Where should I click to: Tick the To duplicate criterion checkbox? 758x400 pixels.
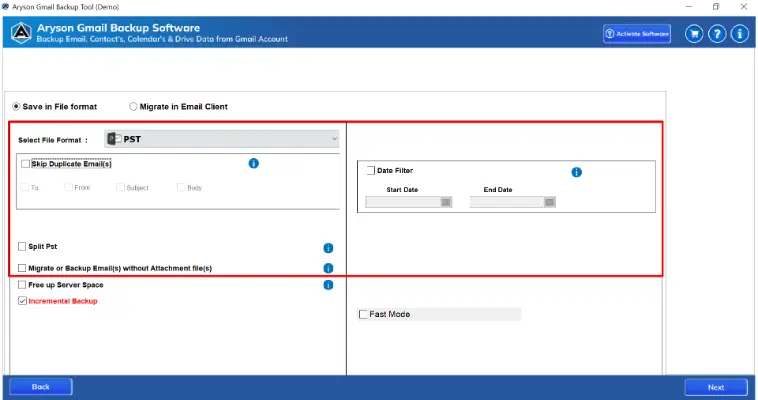25,187
